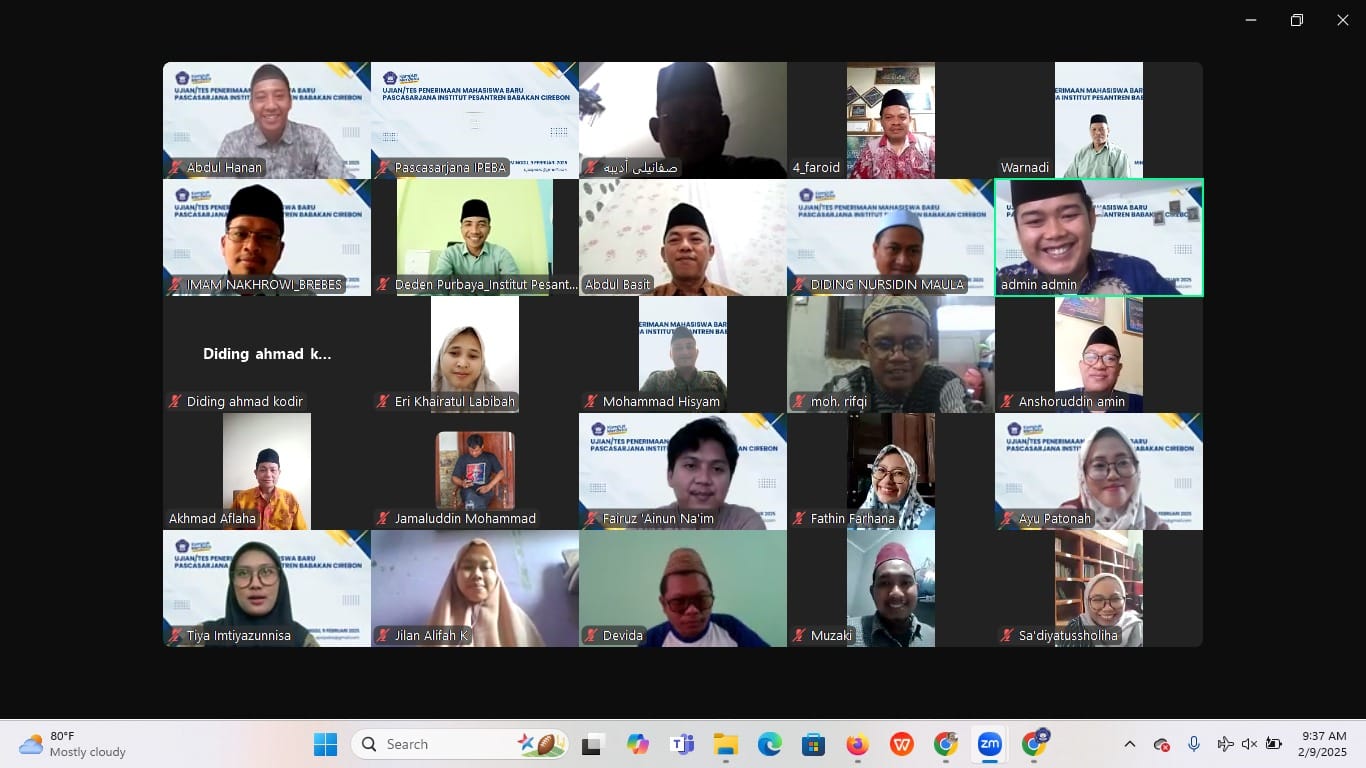Select admin admin's video tile
This screenshot has width=1366, height=768.
pos(1098,237)
